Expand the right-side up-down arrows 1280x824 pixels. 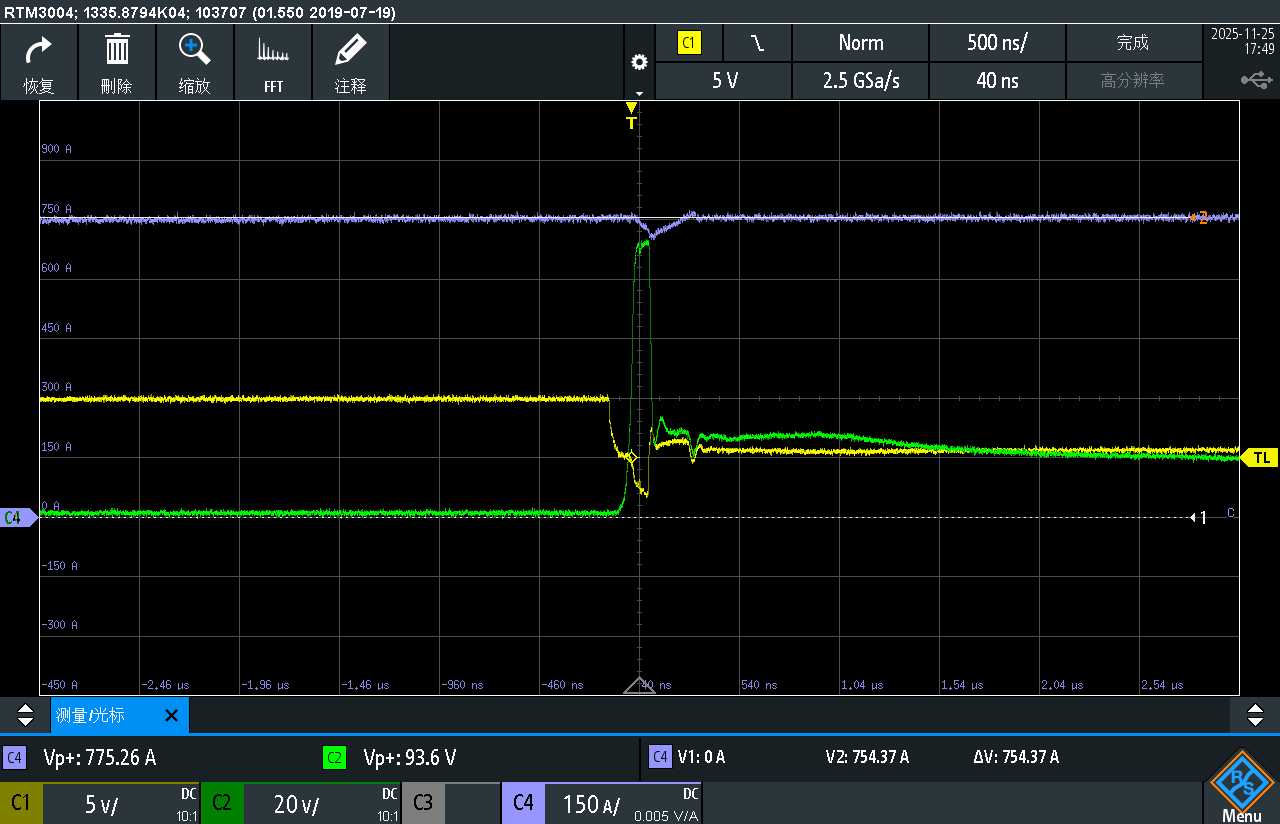tap(1255, 715)
